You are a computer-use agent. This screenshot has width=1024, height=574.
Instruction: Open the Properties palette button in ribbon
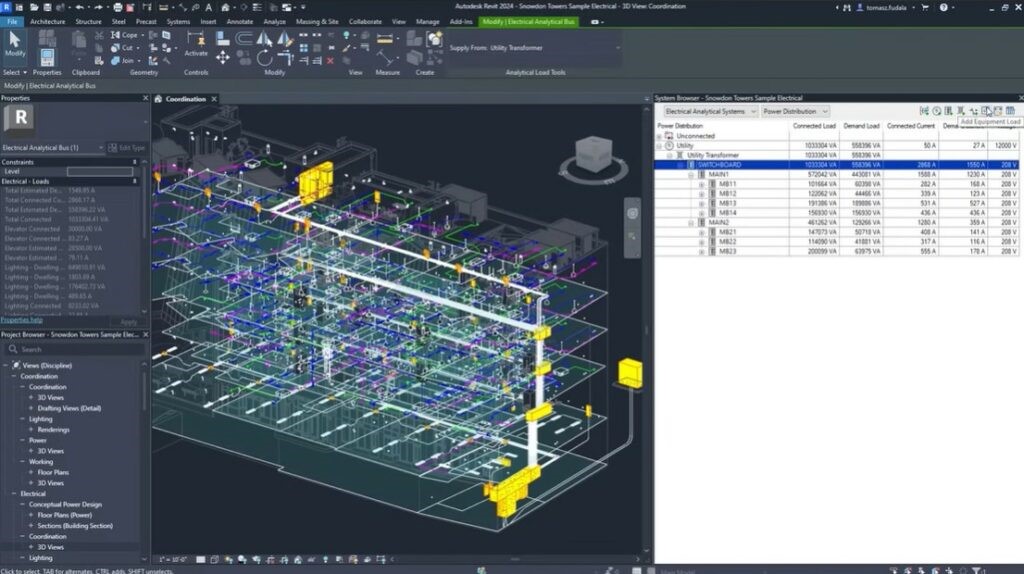pyautogui.click(x=47, y=58)
